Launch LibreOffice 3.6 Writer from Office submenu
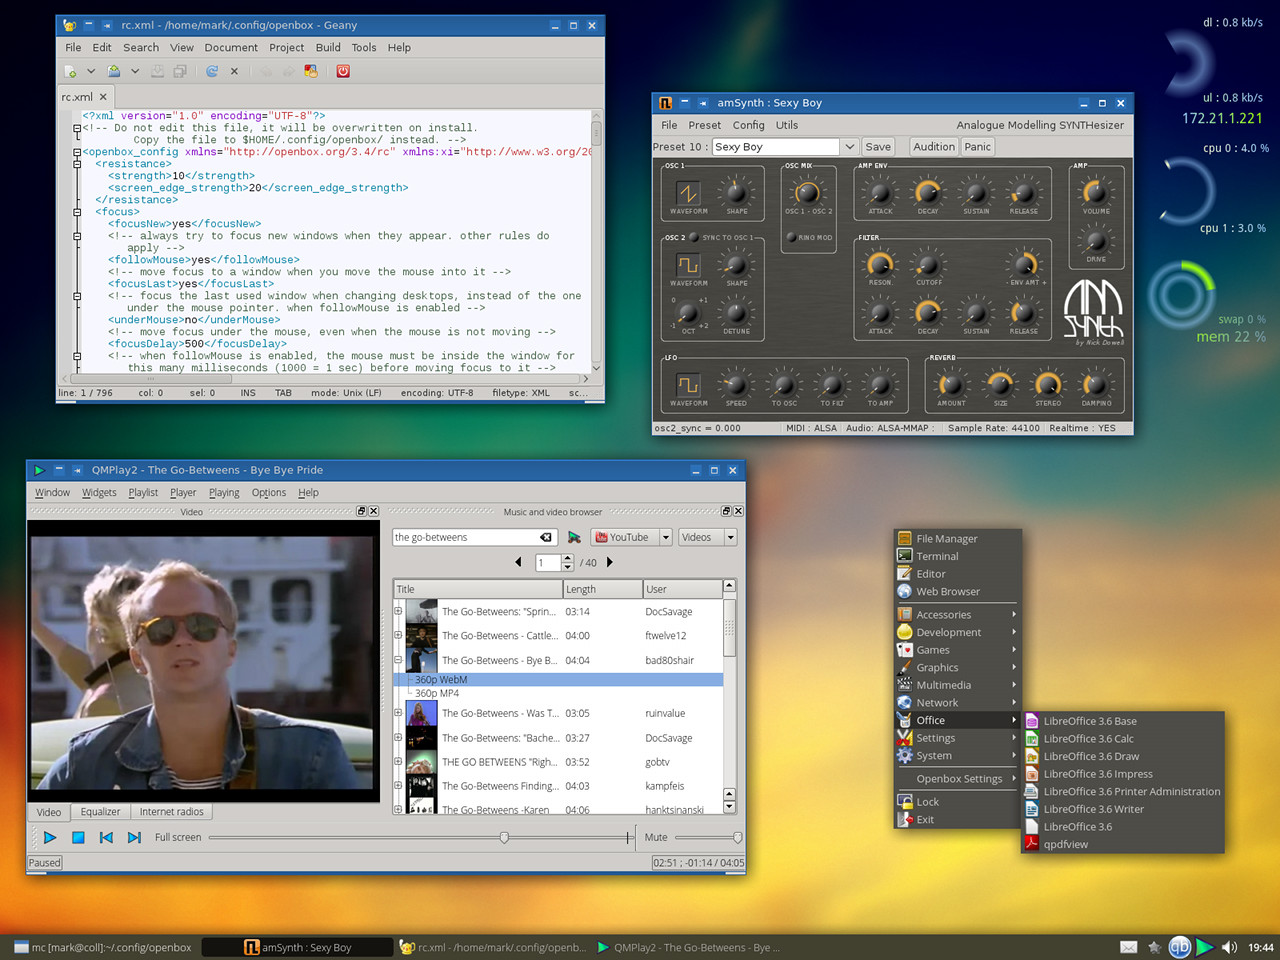The image size is (1280, 960). pyautogui.click(x=1093, y=809)
